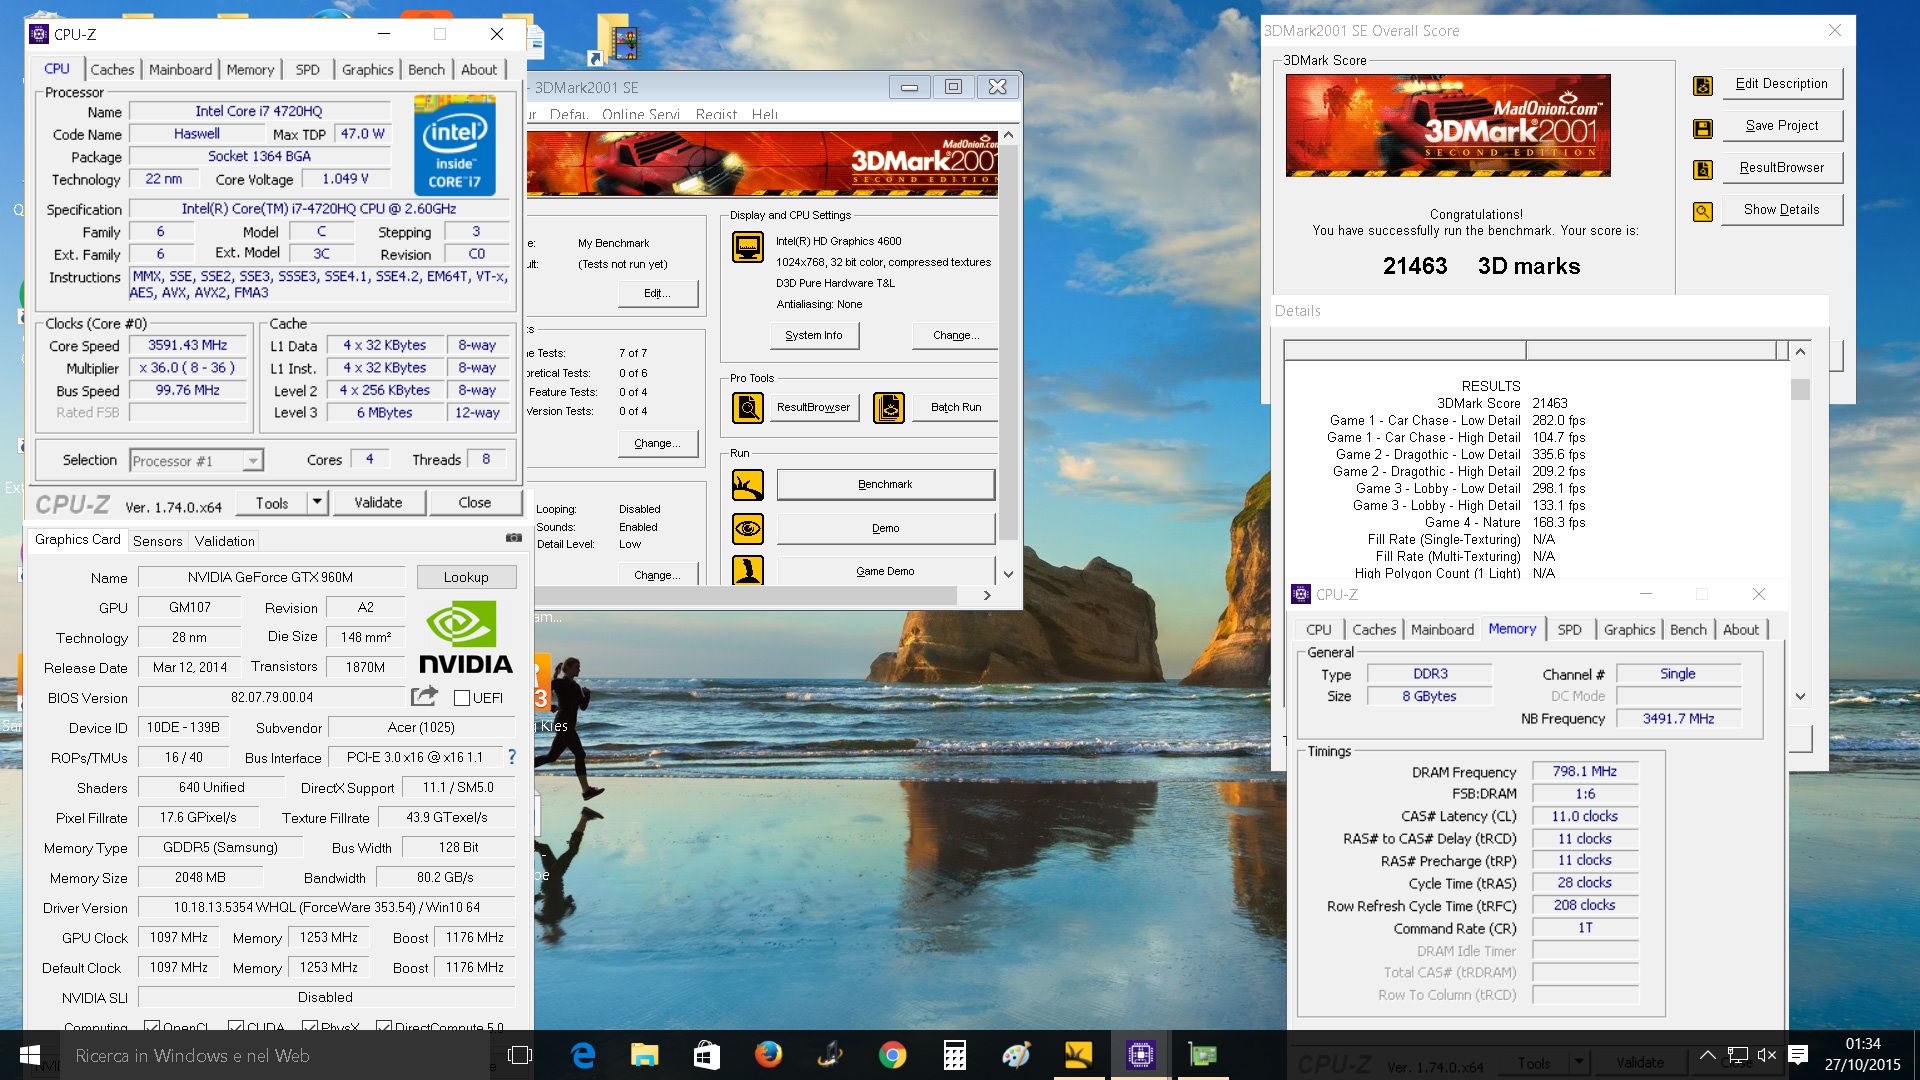Screen dimensions: 1920x1080
Task: Toggle the CUDA checkbox
Action: (236, 1026)
